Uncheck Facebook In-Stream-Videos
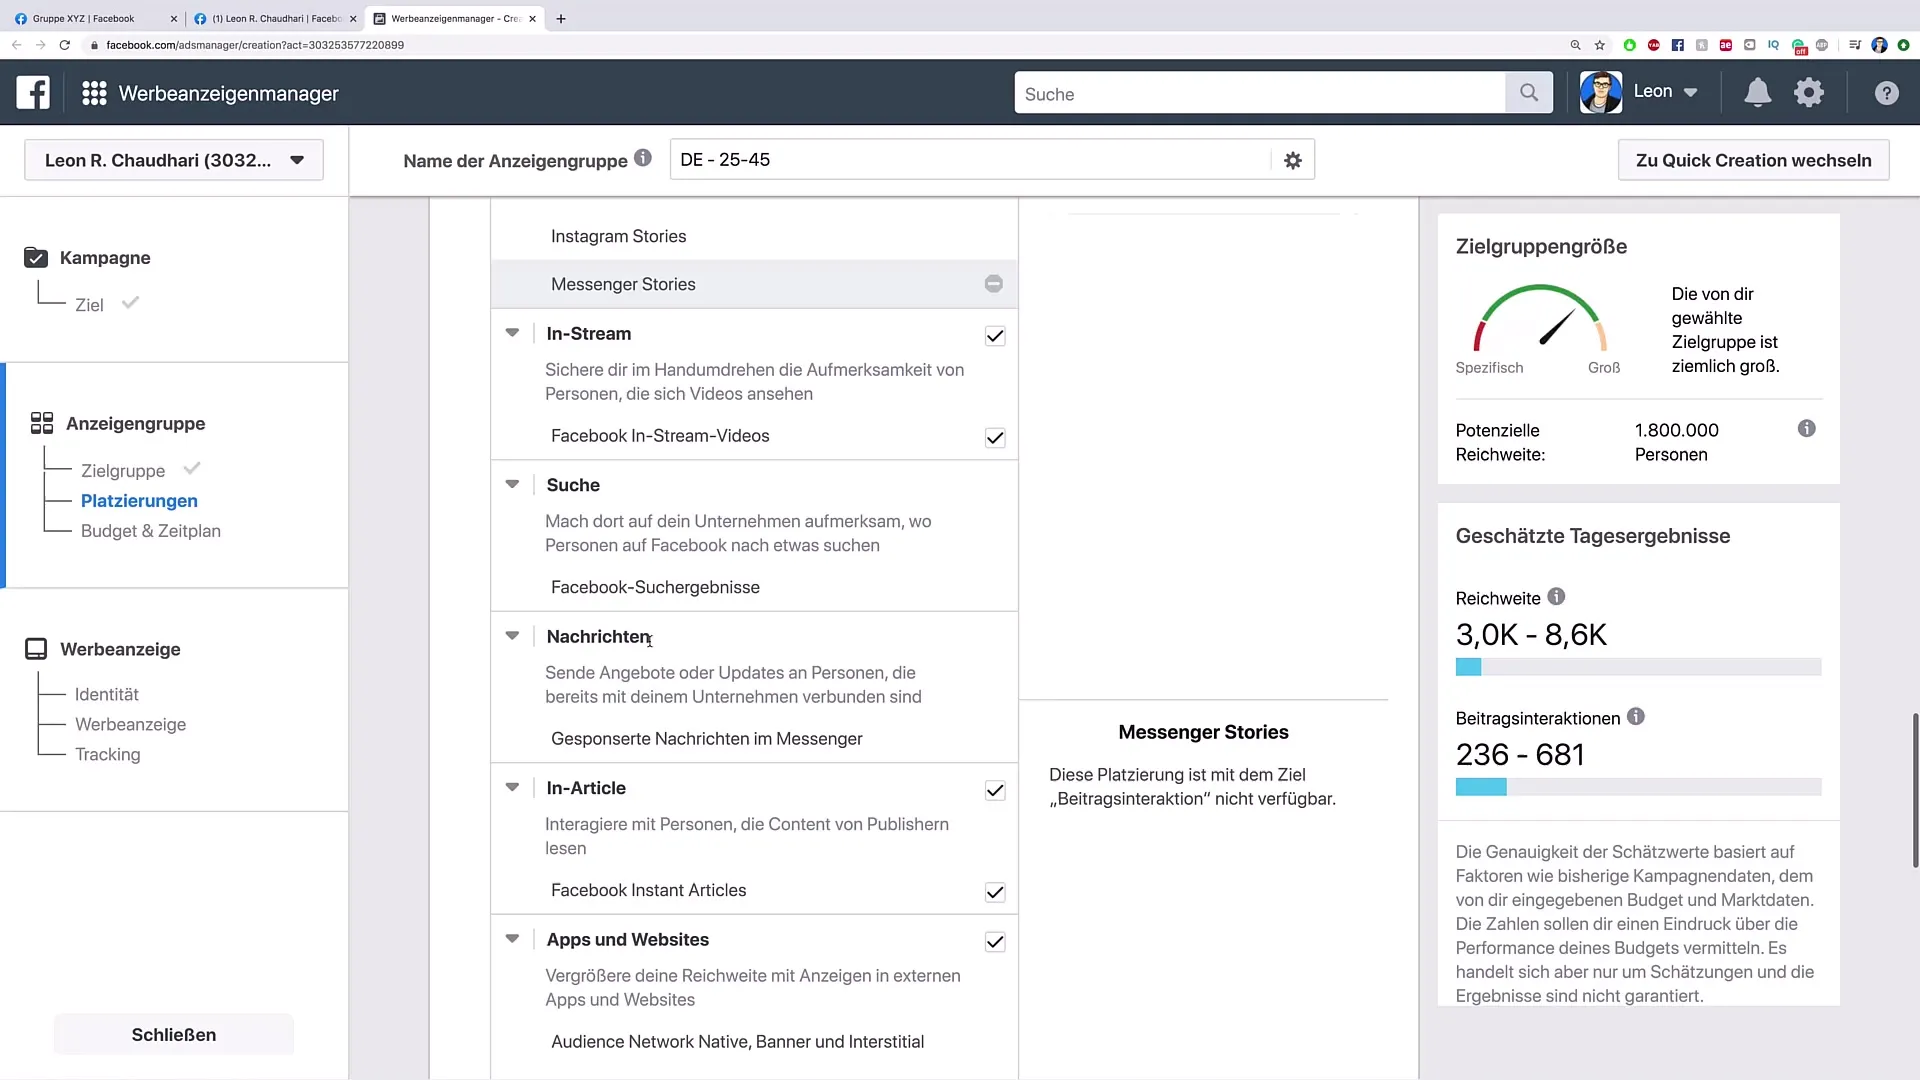 pos(995,438)
